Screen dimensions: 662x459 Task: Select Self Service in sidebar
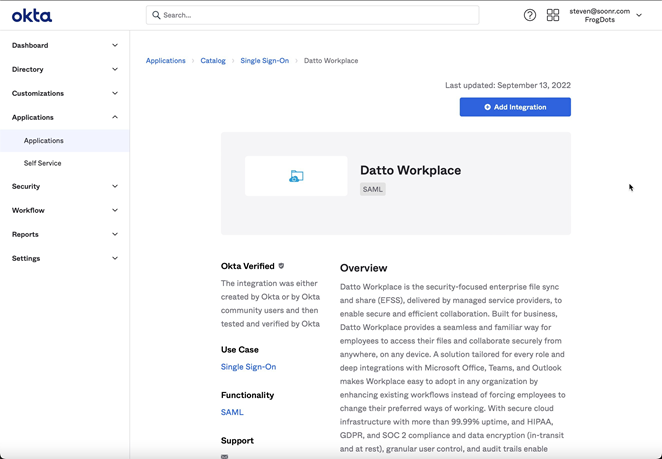point(43,163)
